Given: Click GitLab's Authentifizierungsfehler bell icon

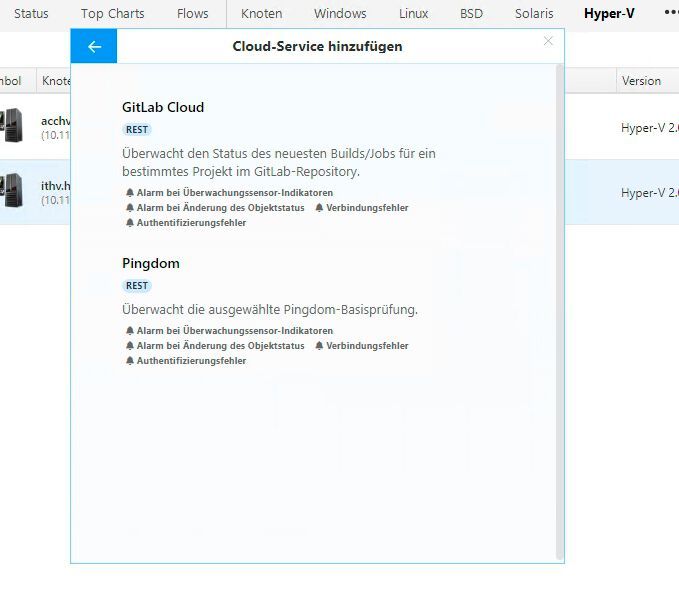Looking at the screenshot, I should (129, 223).
